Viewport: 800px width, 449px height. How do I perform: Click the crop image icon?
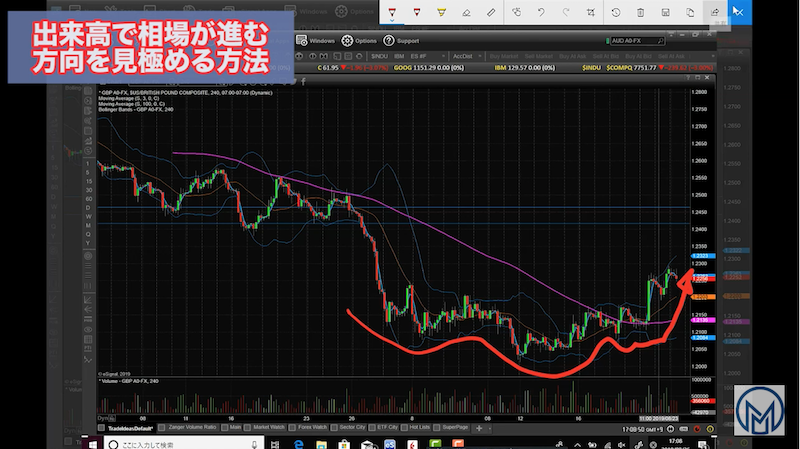point(590,12)
